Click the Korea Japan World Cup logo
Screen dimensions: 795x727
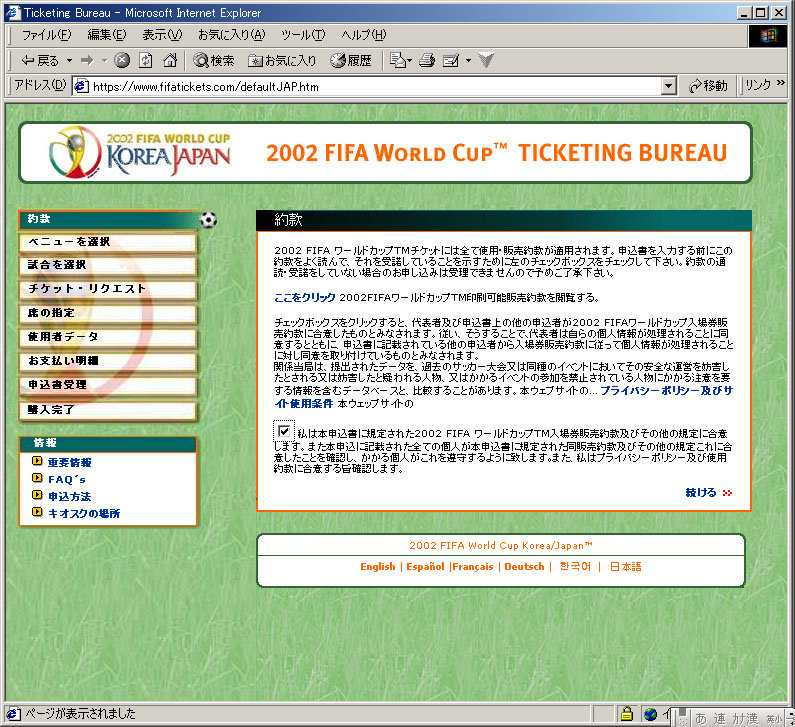[x=140, y=152]
